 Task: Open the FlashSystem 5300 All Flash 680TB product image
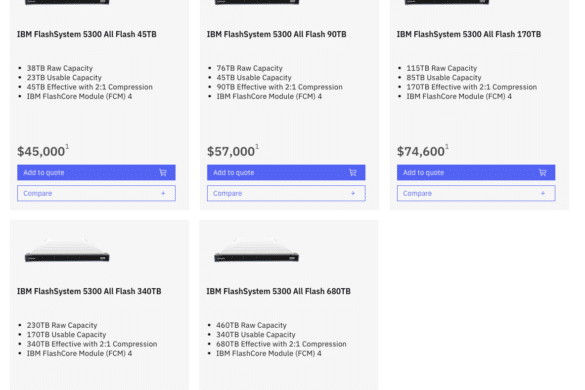[257, 250]
